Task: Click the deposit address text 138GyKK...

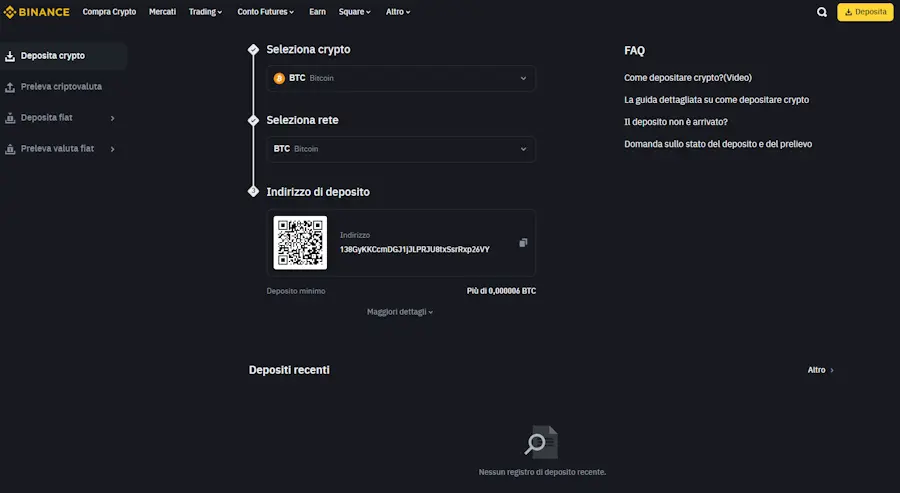Action: coord(414,250)
